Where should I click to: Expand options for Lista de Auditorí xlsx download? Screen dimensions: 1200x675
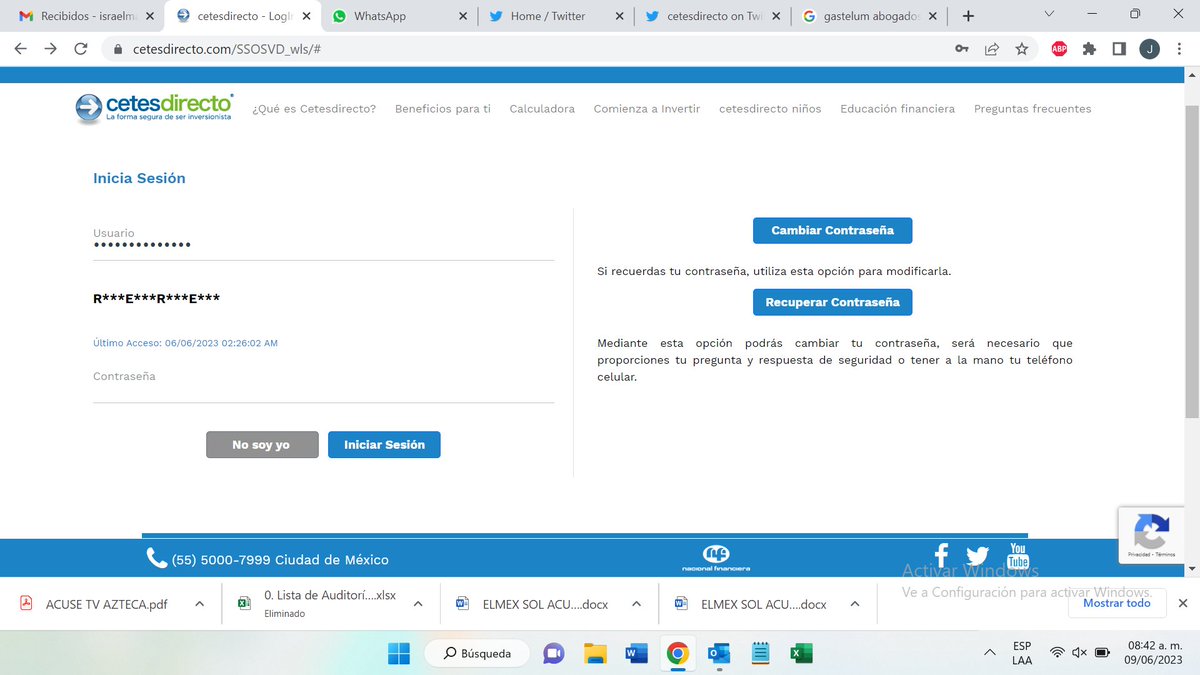[418, 604]
